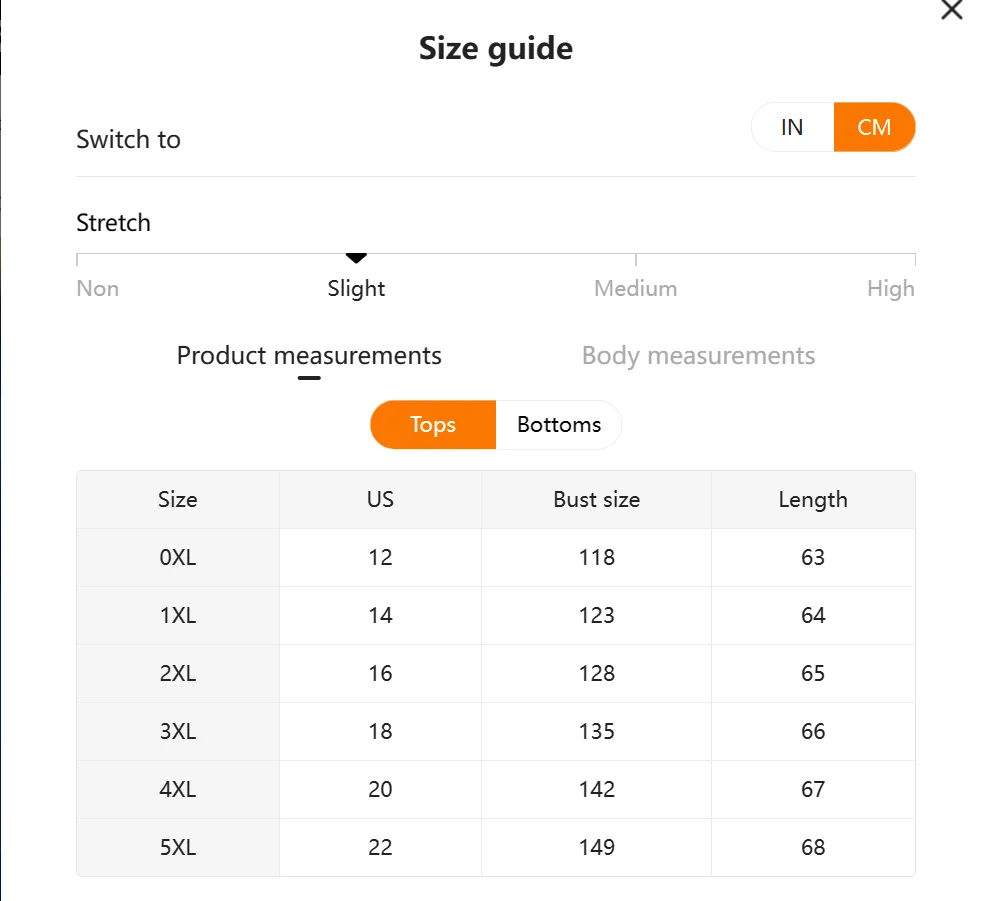Viewport: 984px width, 901px height.
Task: Click the 4XL size cell
Action: tap(178, 789)
